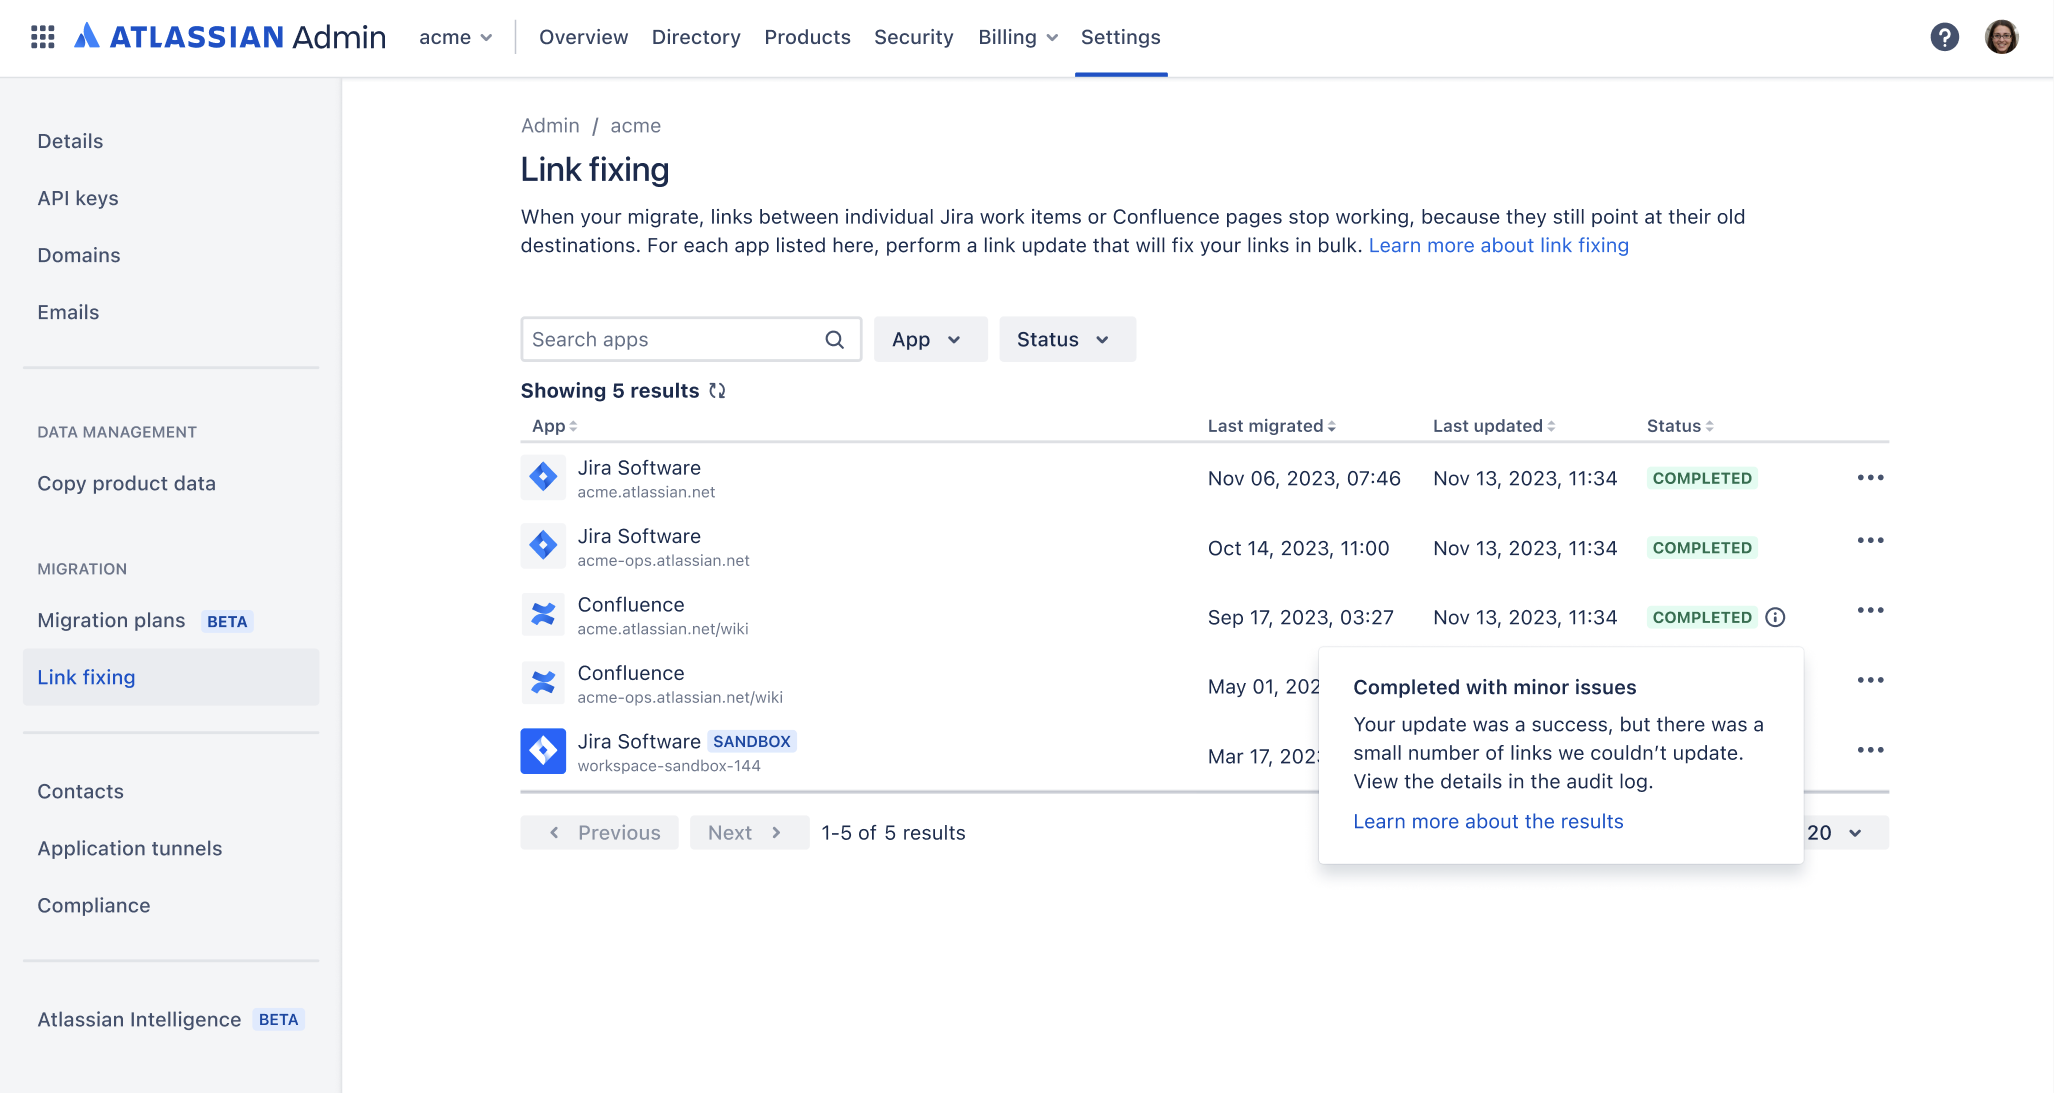
Task: Click the Confluence icon for acme.atlassian.net/wiki
Action: click(x=543, y=614)
